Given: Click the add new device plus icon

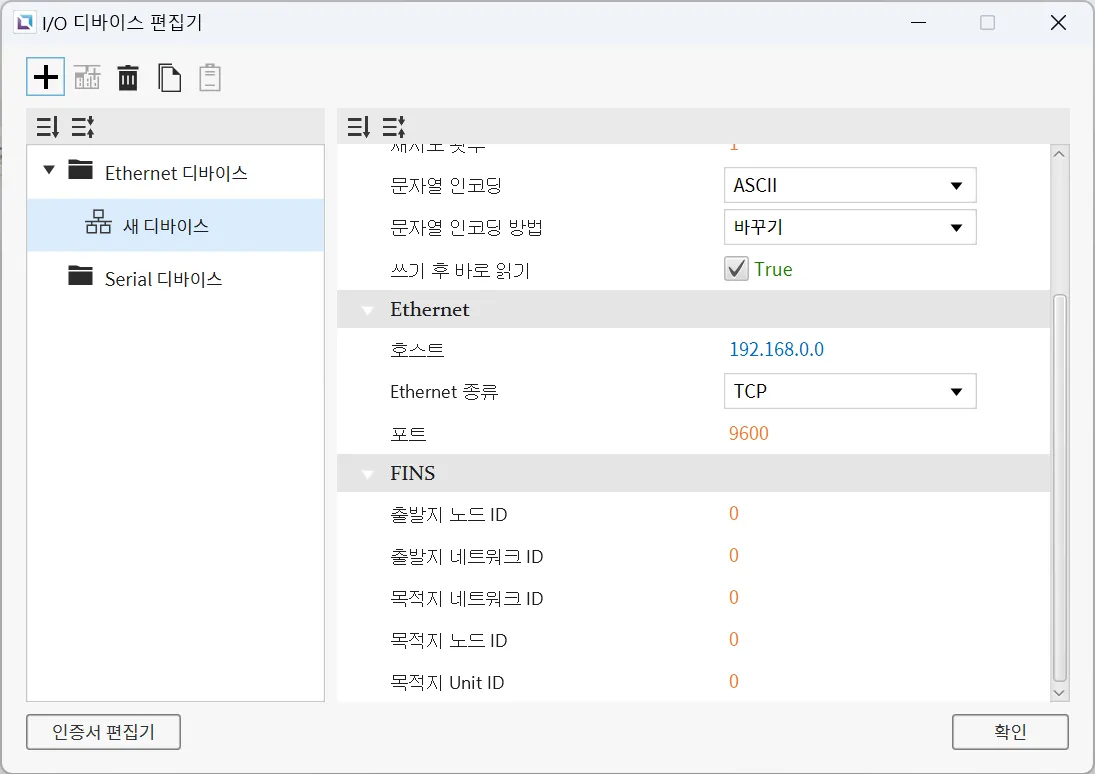Looking at the screenshot, I should tap(46, 77).
